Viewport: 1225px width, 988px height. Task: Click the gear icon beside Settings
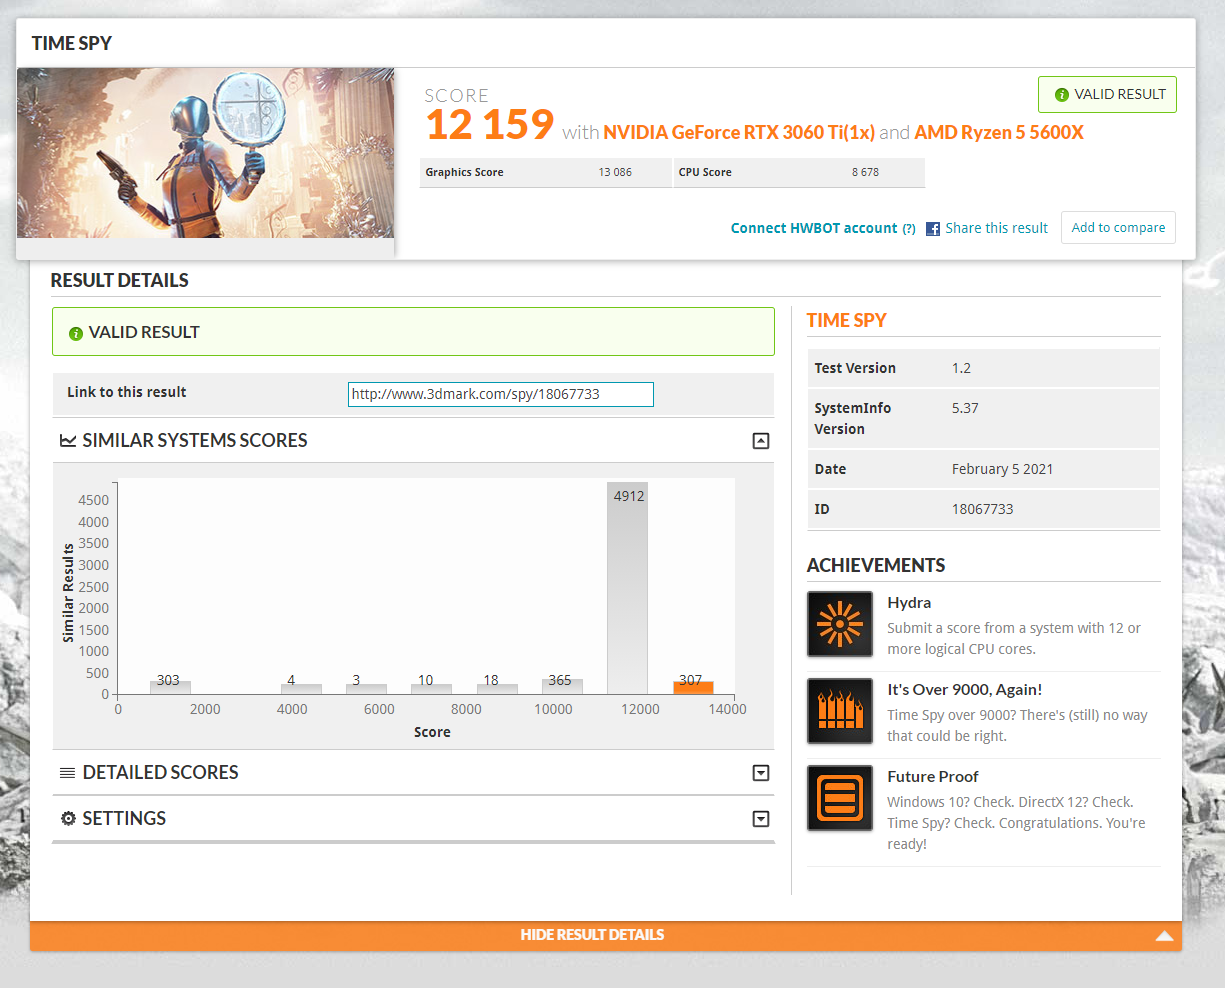point(68,819)
